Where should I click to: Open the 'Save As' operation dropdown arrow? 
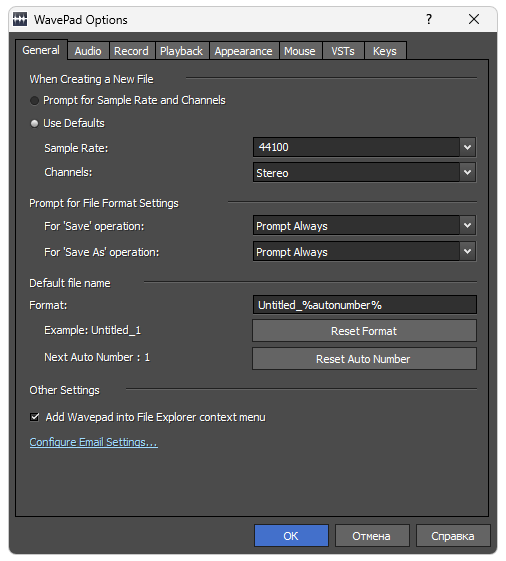(x=467, y=252)
